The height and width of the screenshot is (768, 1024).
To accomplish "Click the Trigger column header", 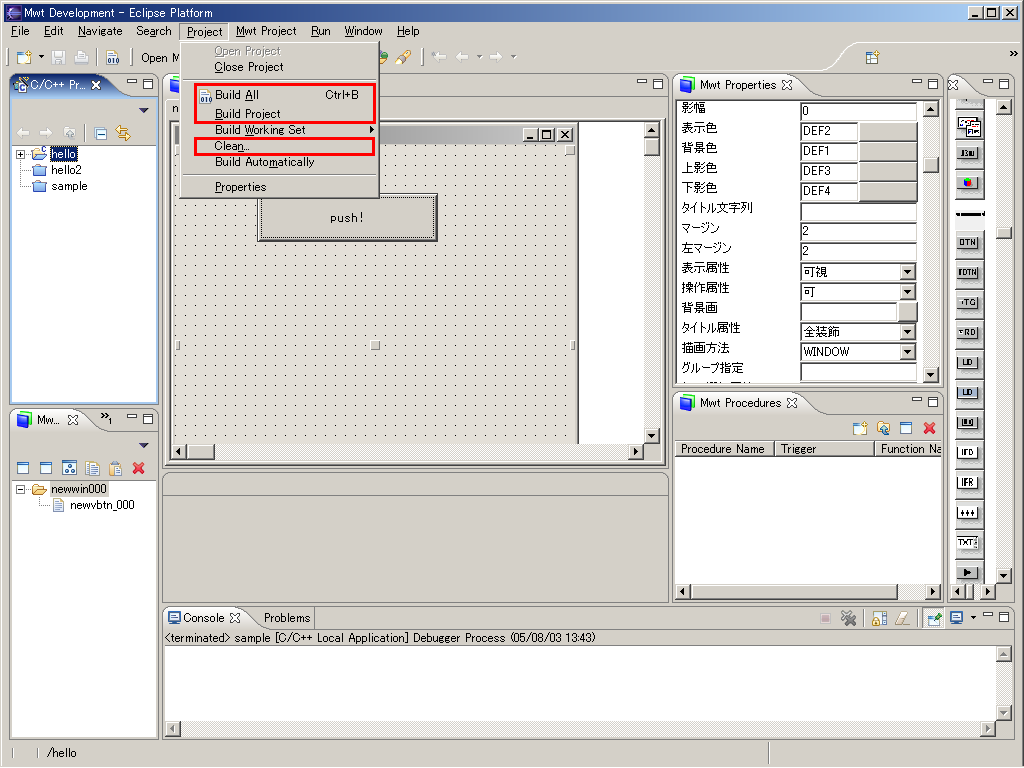I will coord(825,449).
